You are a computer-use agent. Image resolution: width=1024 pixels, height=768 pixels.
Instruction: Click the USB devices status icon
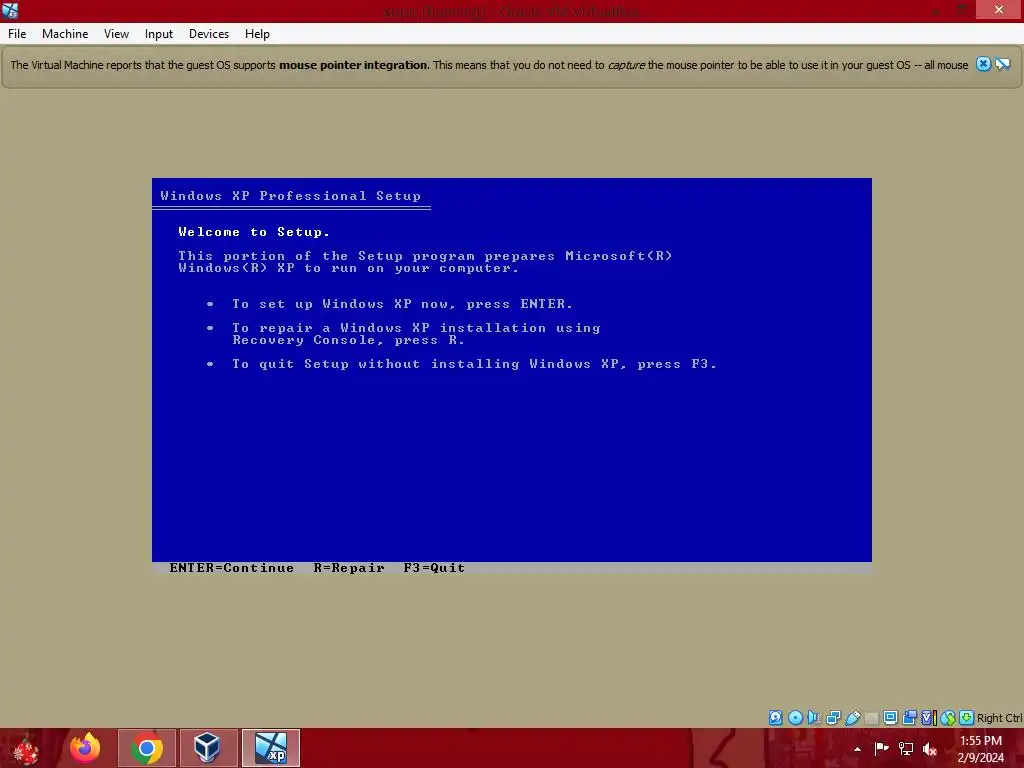(x=852, y=718)
